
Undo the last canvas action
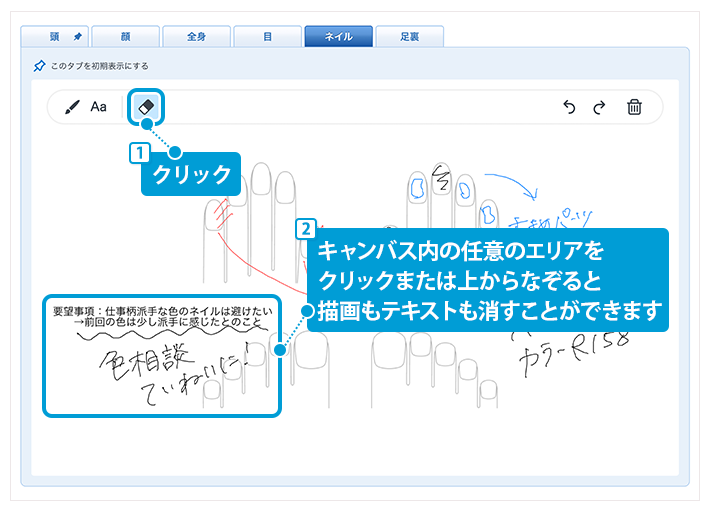(x=570, y=107)
